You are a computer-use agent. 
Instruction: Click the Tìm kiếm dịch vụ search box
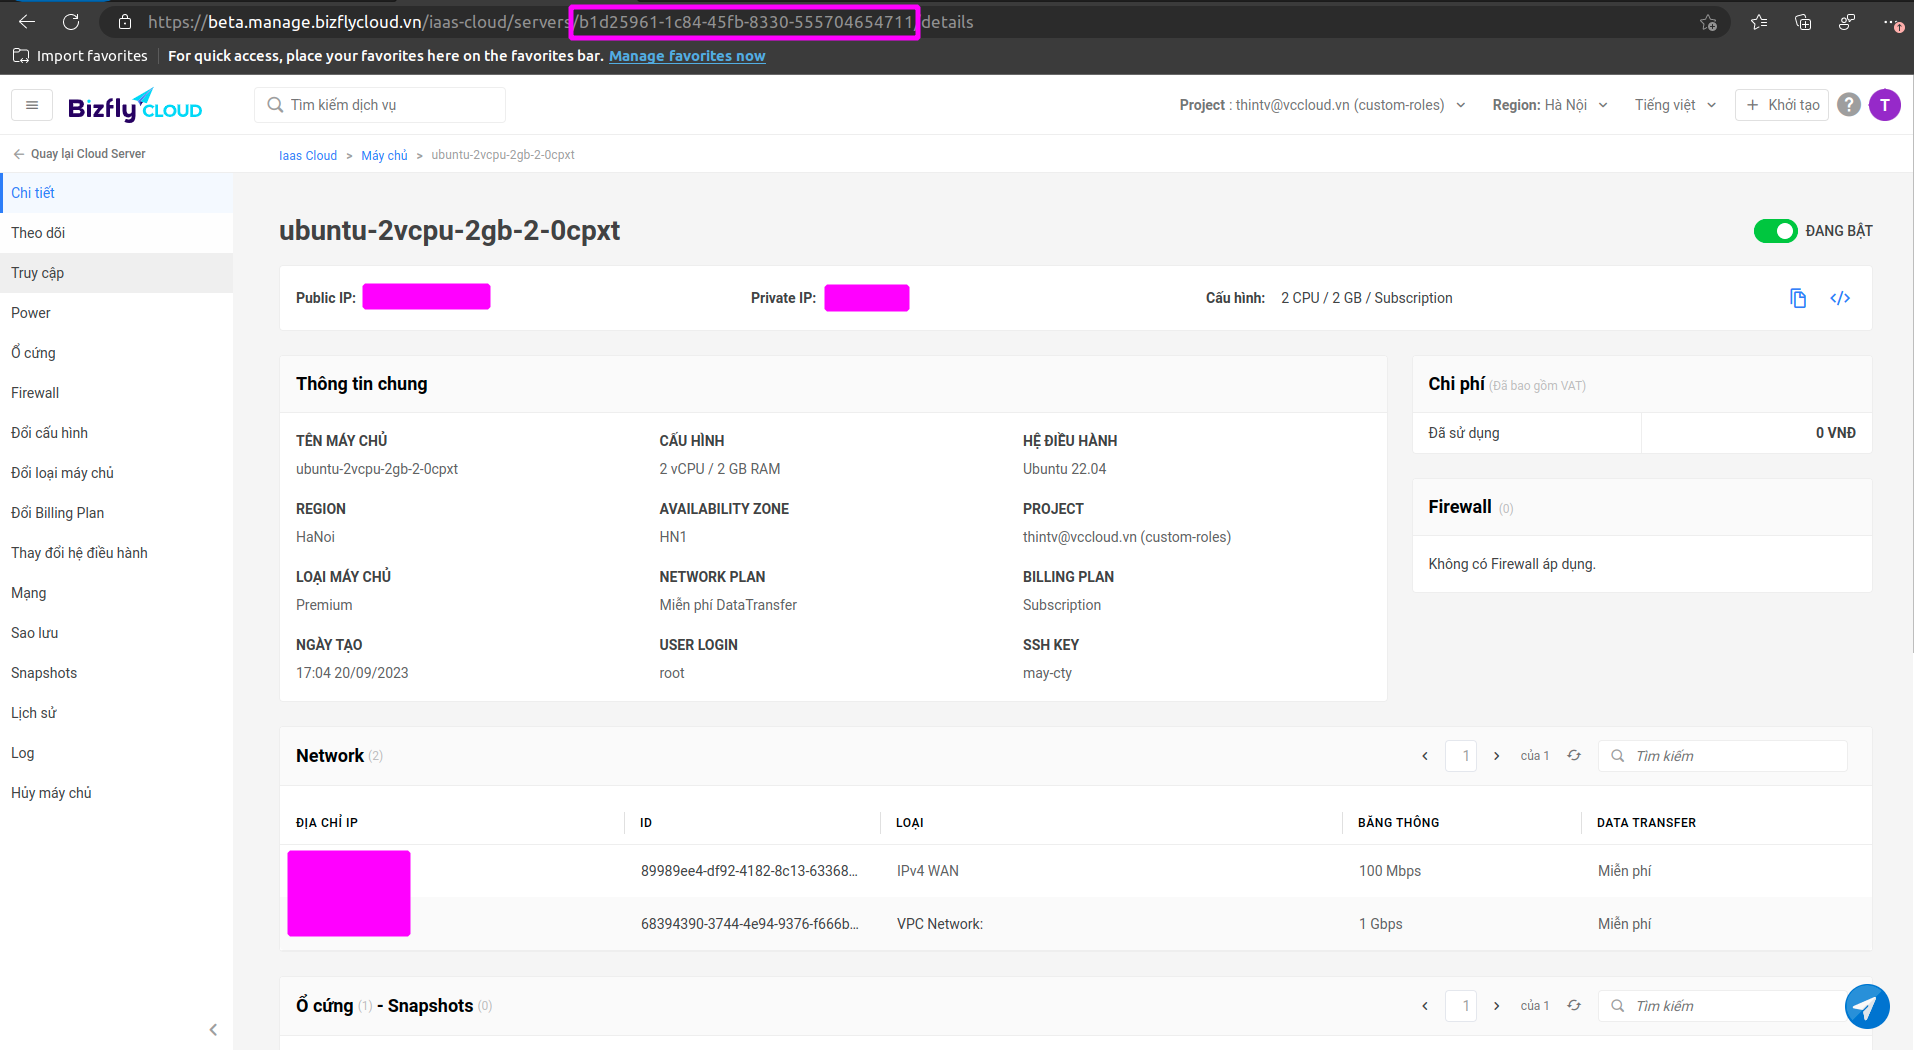pyautogui.click(x=380, y=105)
